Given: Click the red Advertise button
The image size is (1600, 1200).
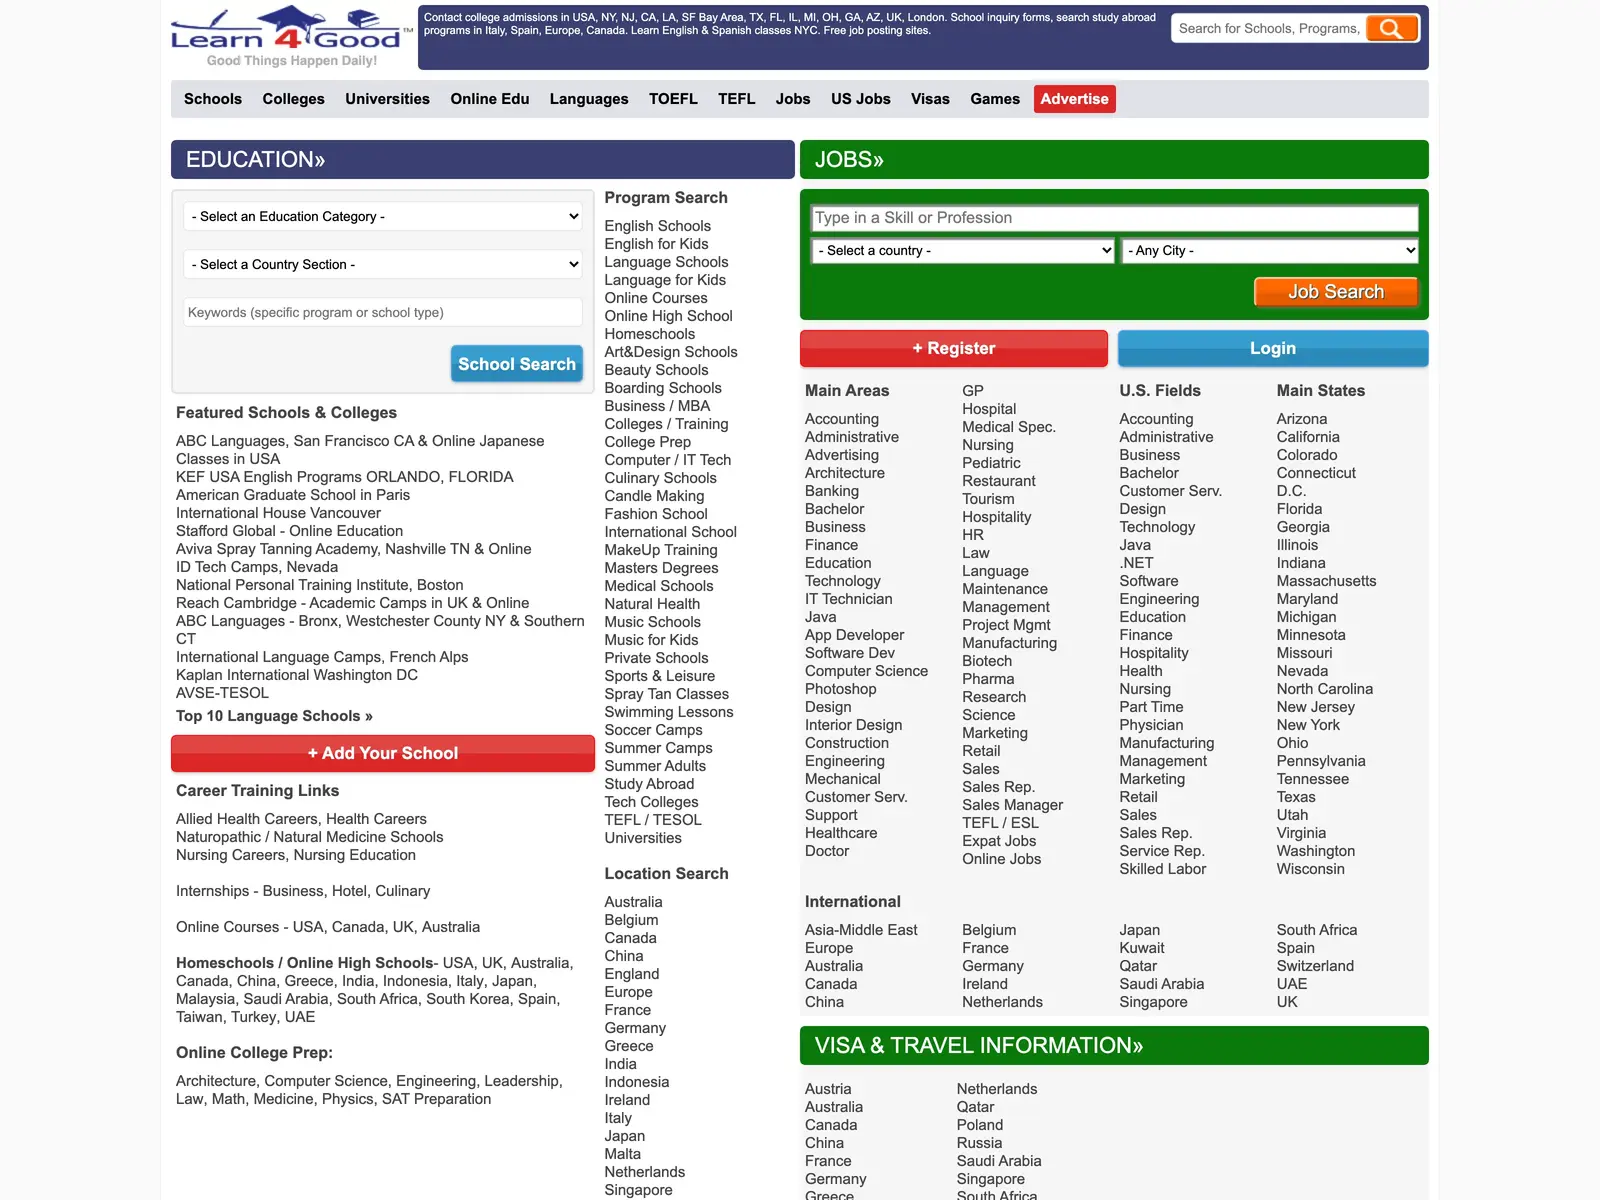Looking at the screenshot, I should [x=1074, y=99].
